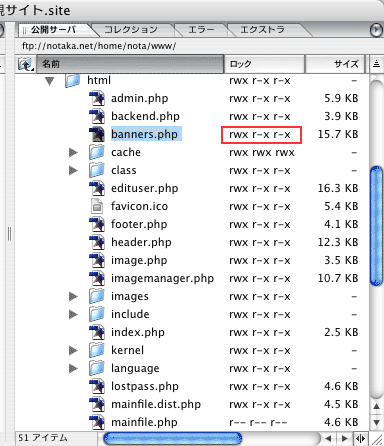Click the class folder icon
Image resolution: width=384 pixels, height=446 pixels.
click(x=97, y=170)
